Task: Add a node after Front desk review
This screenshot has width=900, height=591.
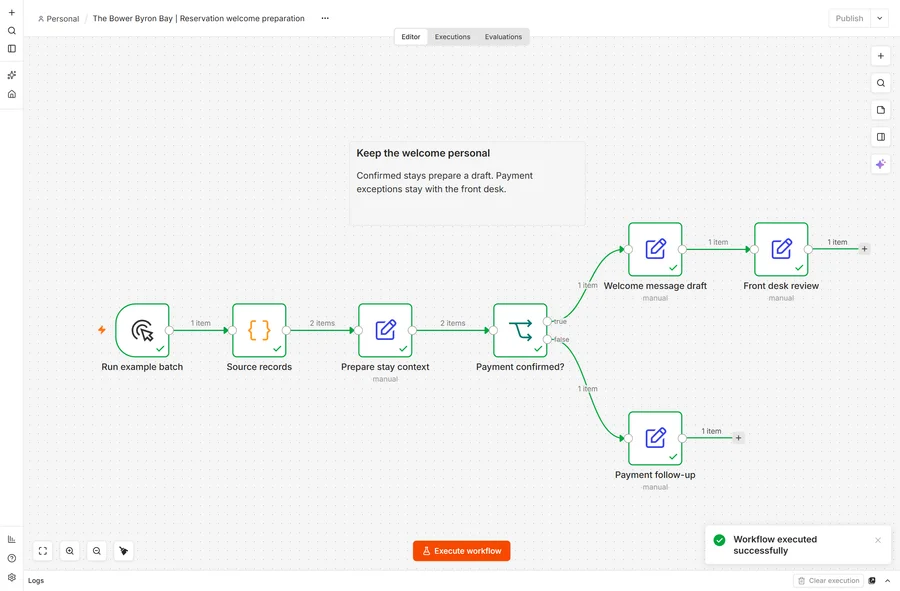Action: (864, 249)
